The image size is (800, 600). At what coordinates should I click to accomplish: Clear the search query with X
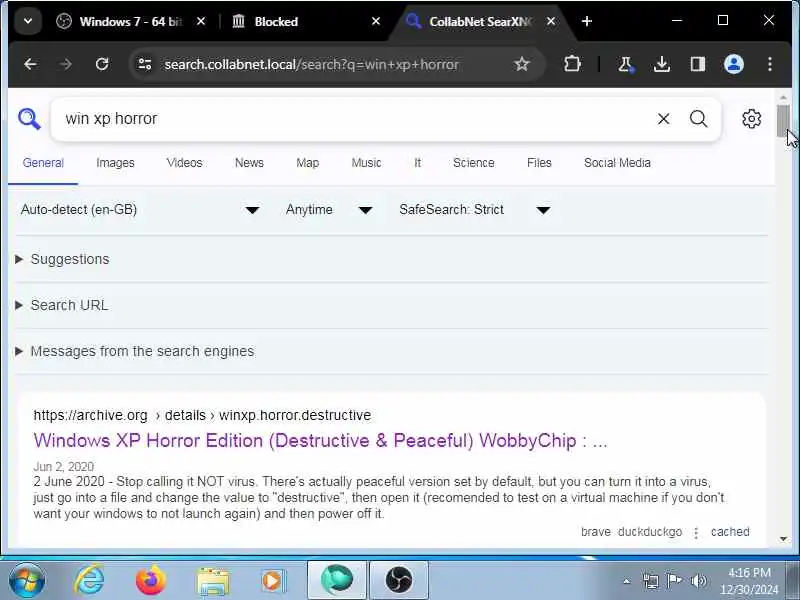[x=663, y=119]
